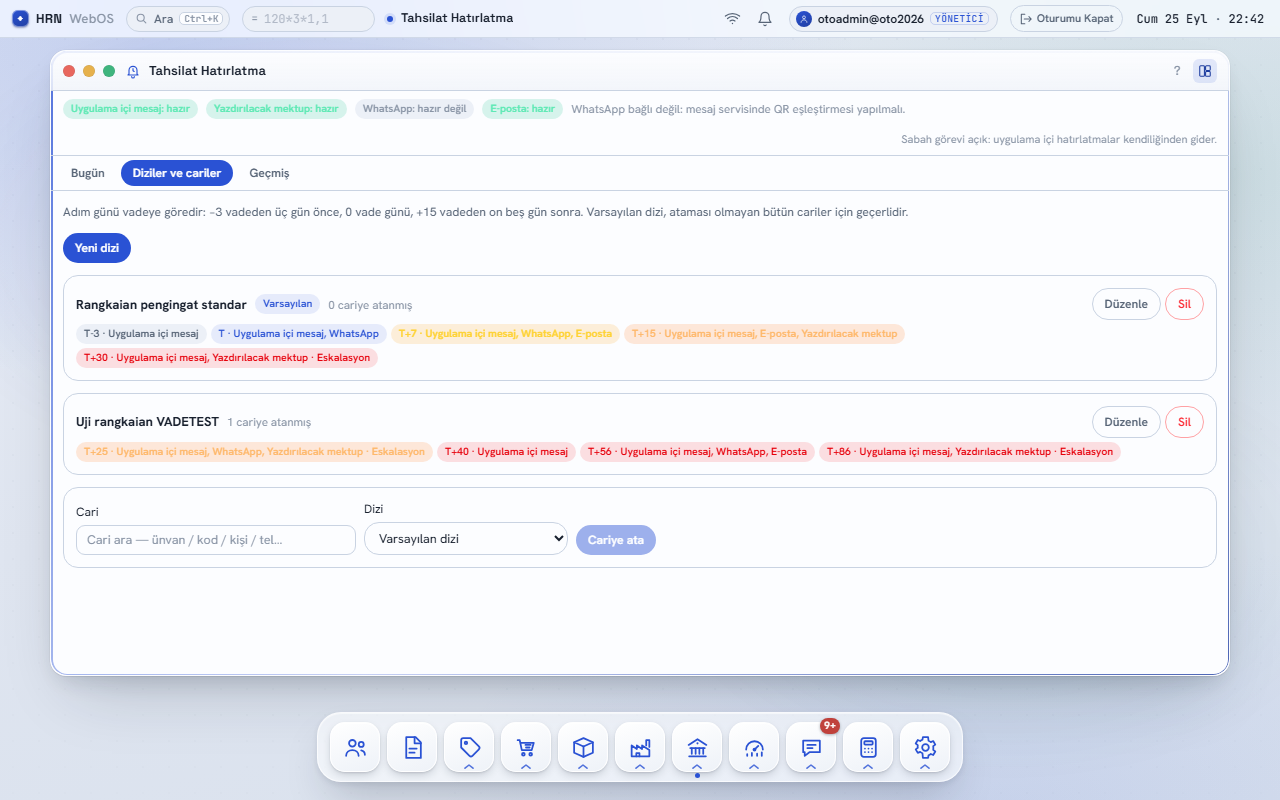Screen dimensions: 1280x800
Task: Click the help question mark icon
Action: [x=1177, y=71]
